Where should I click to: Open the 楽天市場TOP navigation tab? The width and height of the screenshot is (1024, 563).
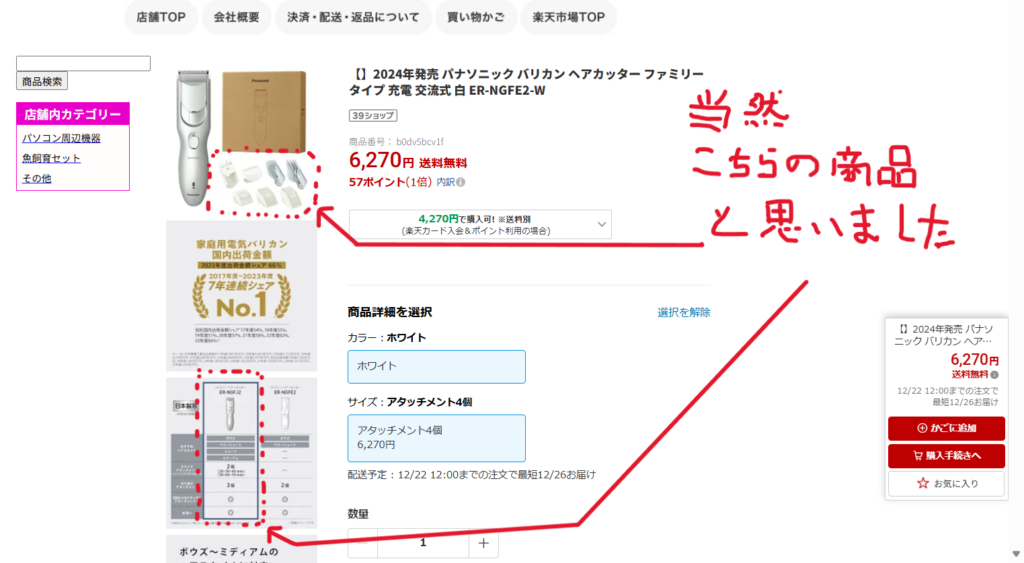568,17
